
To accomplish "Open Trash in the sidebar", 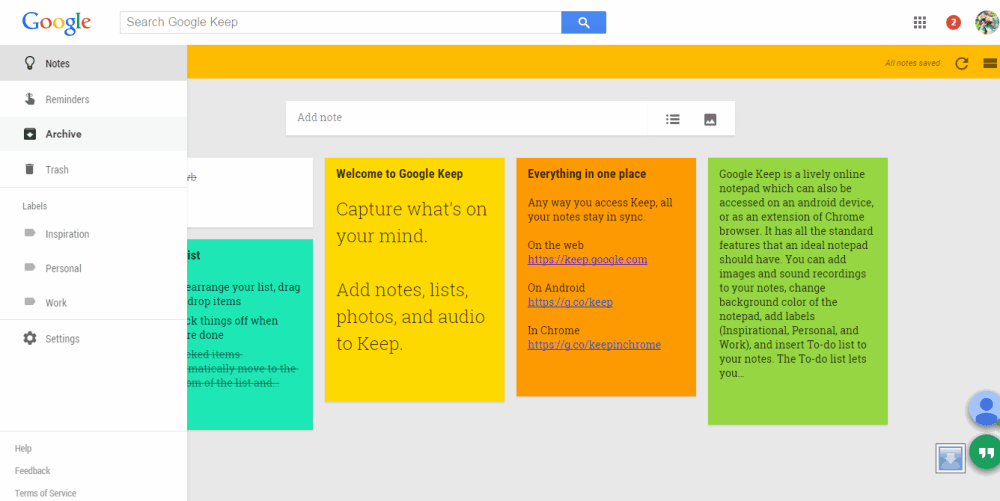I will 93,169.
